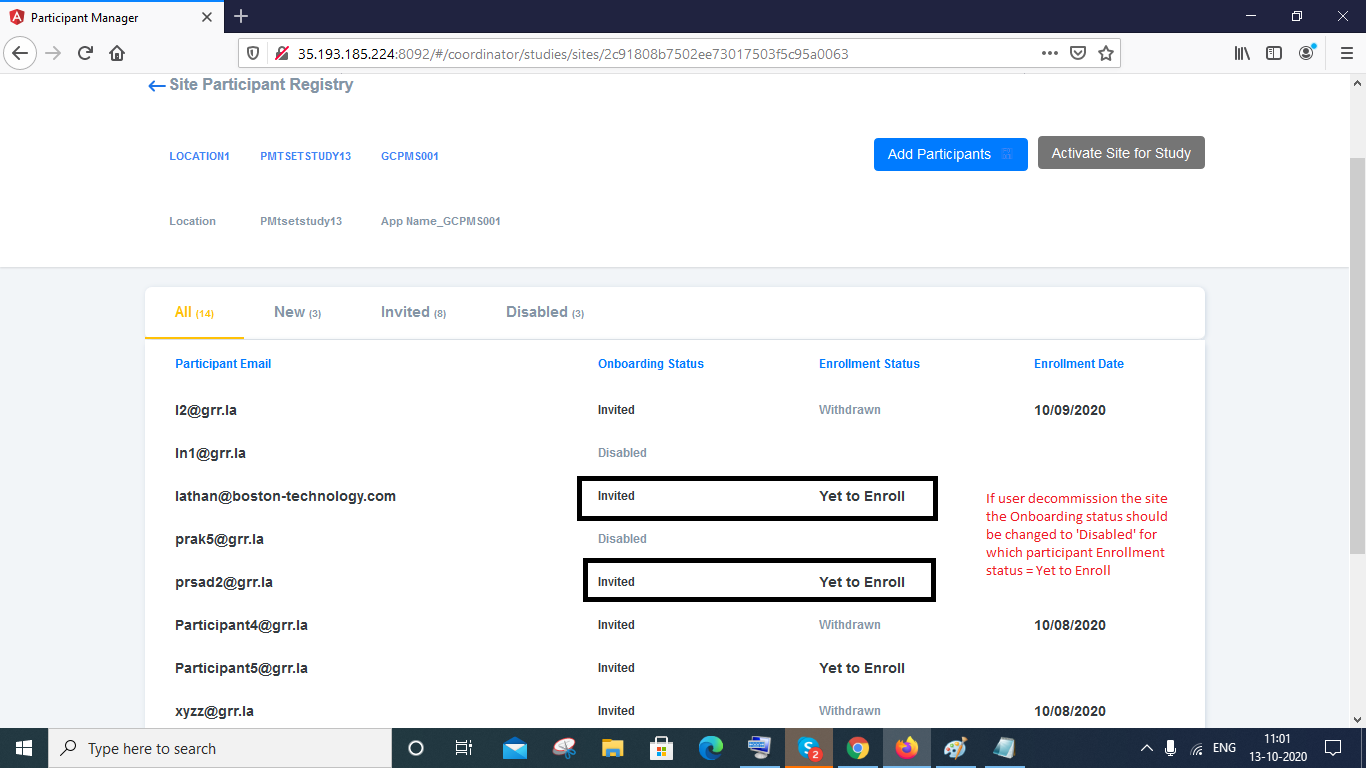
Task: Open the PMTSETSTUDY13 study link
Action: [305, 156]
